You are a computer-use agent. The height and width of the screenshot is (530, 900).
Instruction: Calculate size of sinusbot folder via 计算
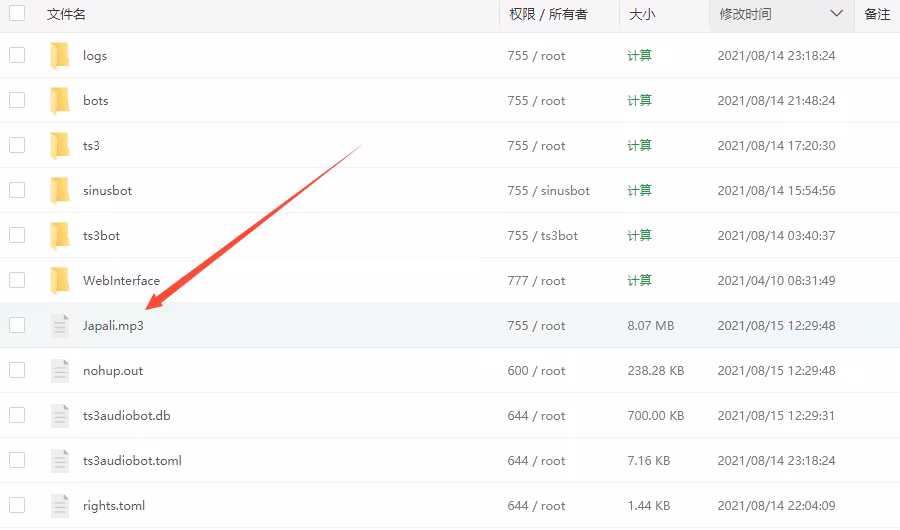pos(639,191)
